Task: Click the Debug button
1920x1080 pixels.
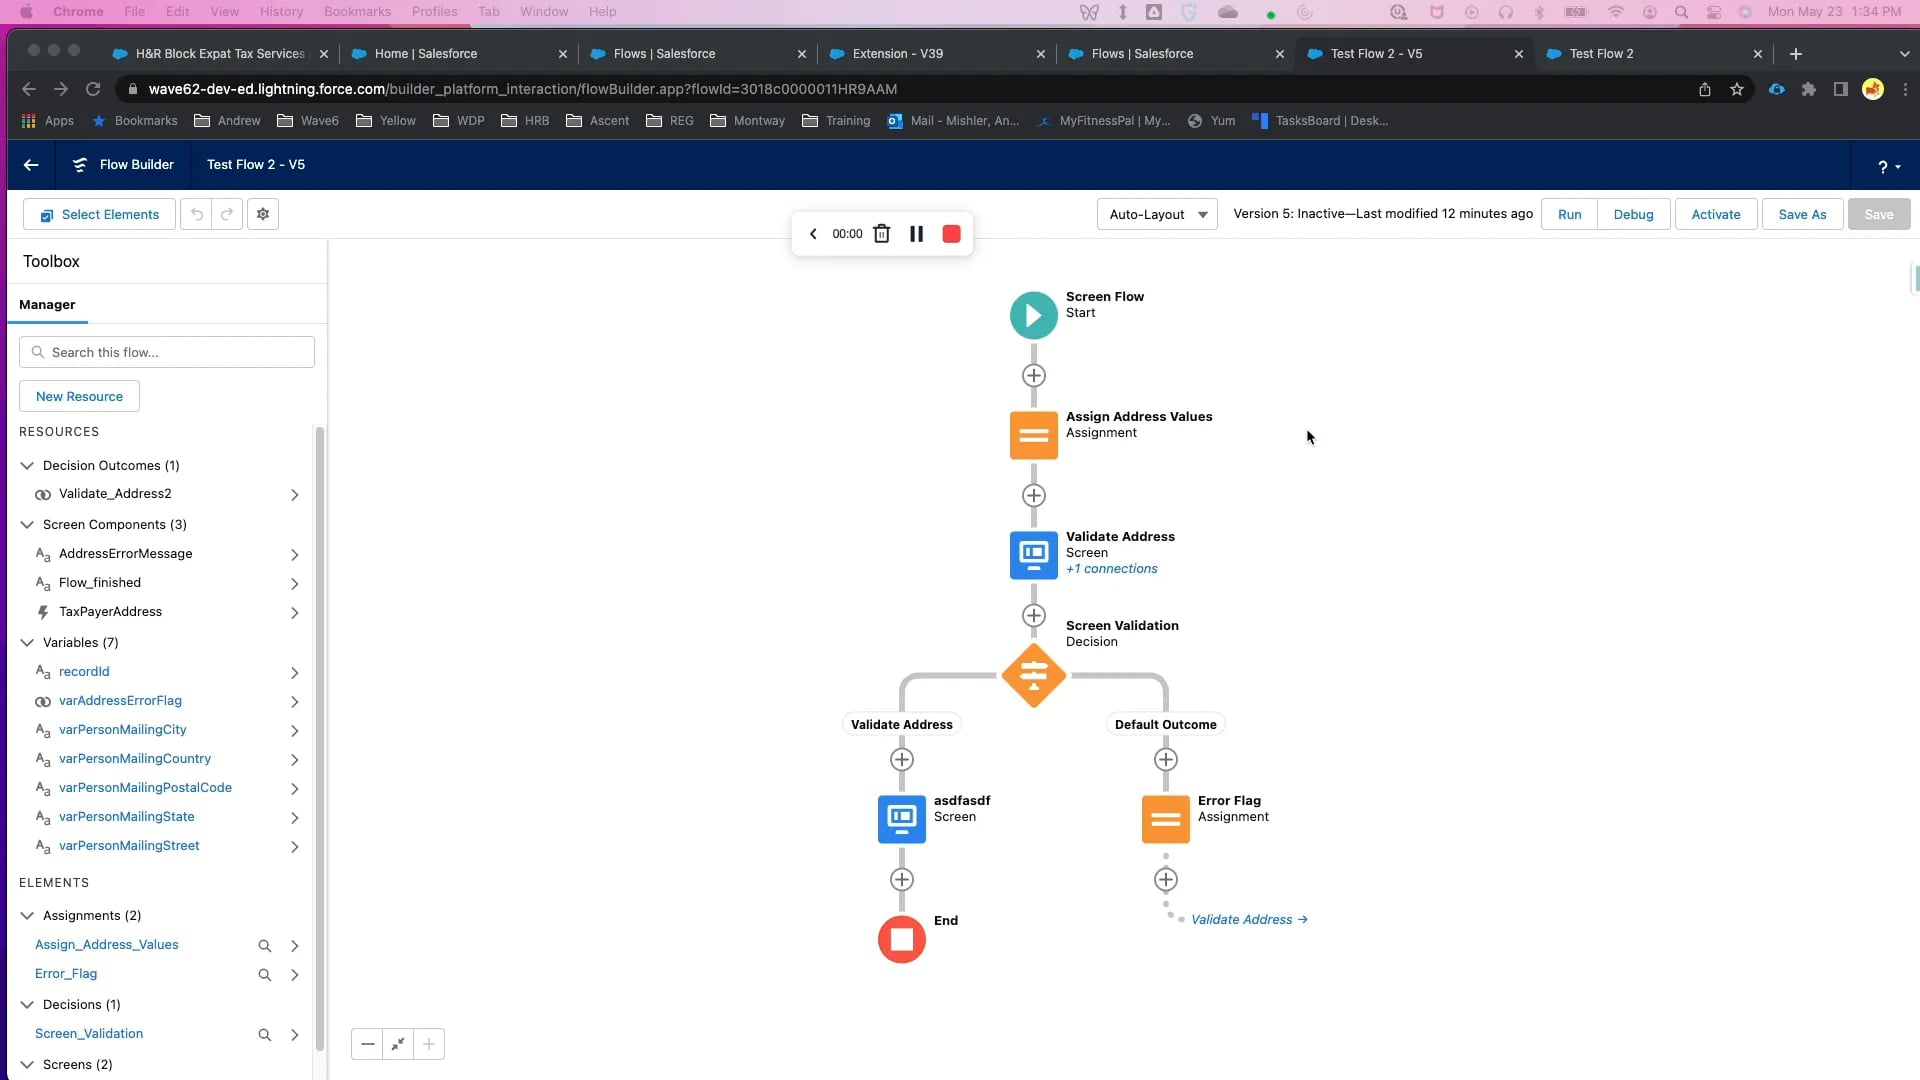Action: pyautogui.click(x=1633, y=214)
